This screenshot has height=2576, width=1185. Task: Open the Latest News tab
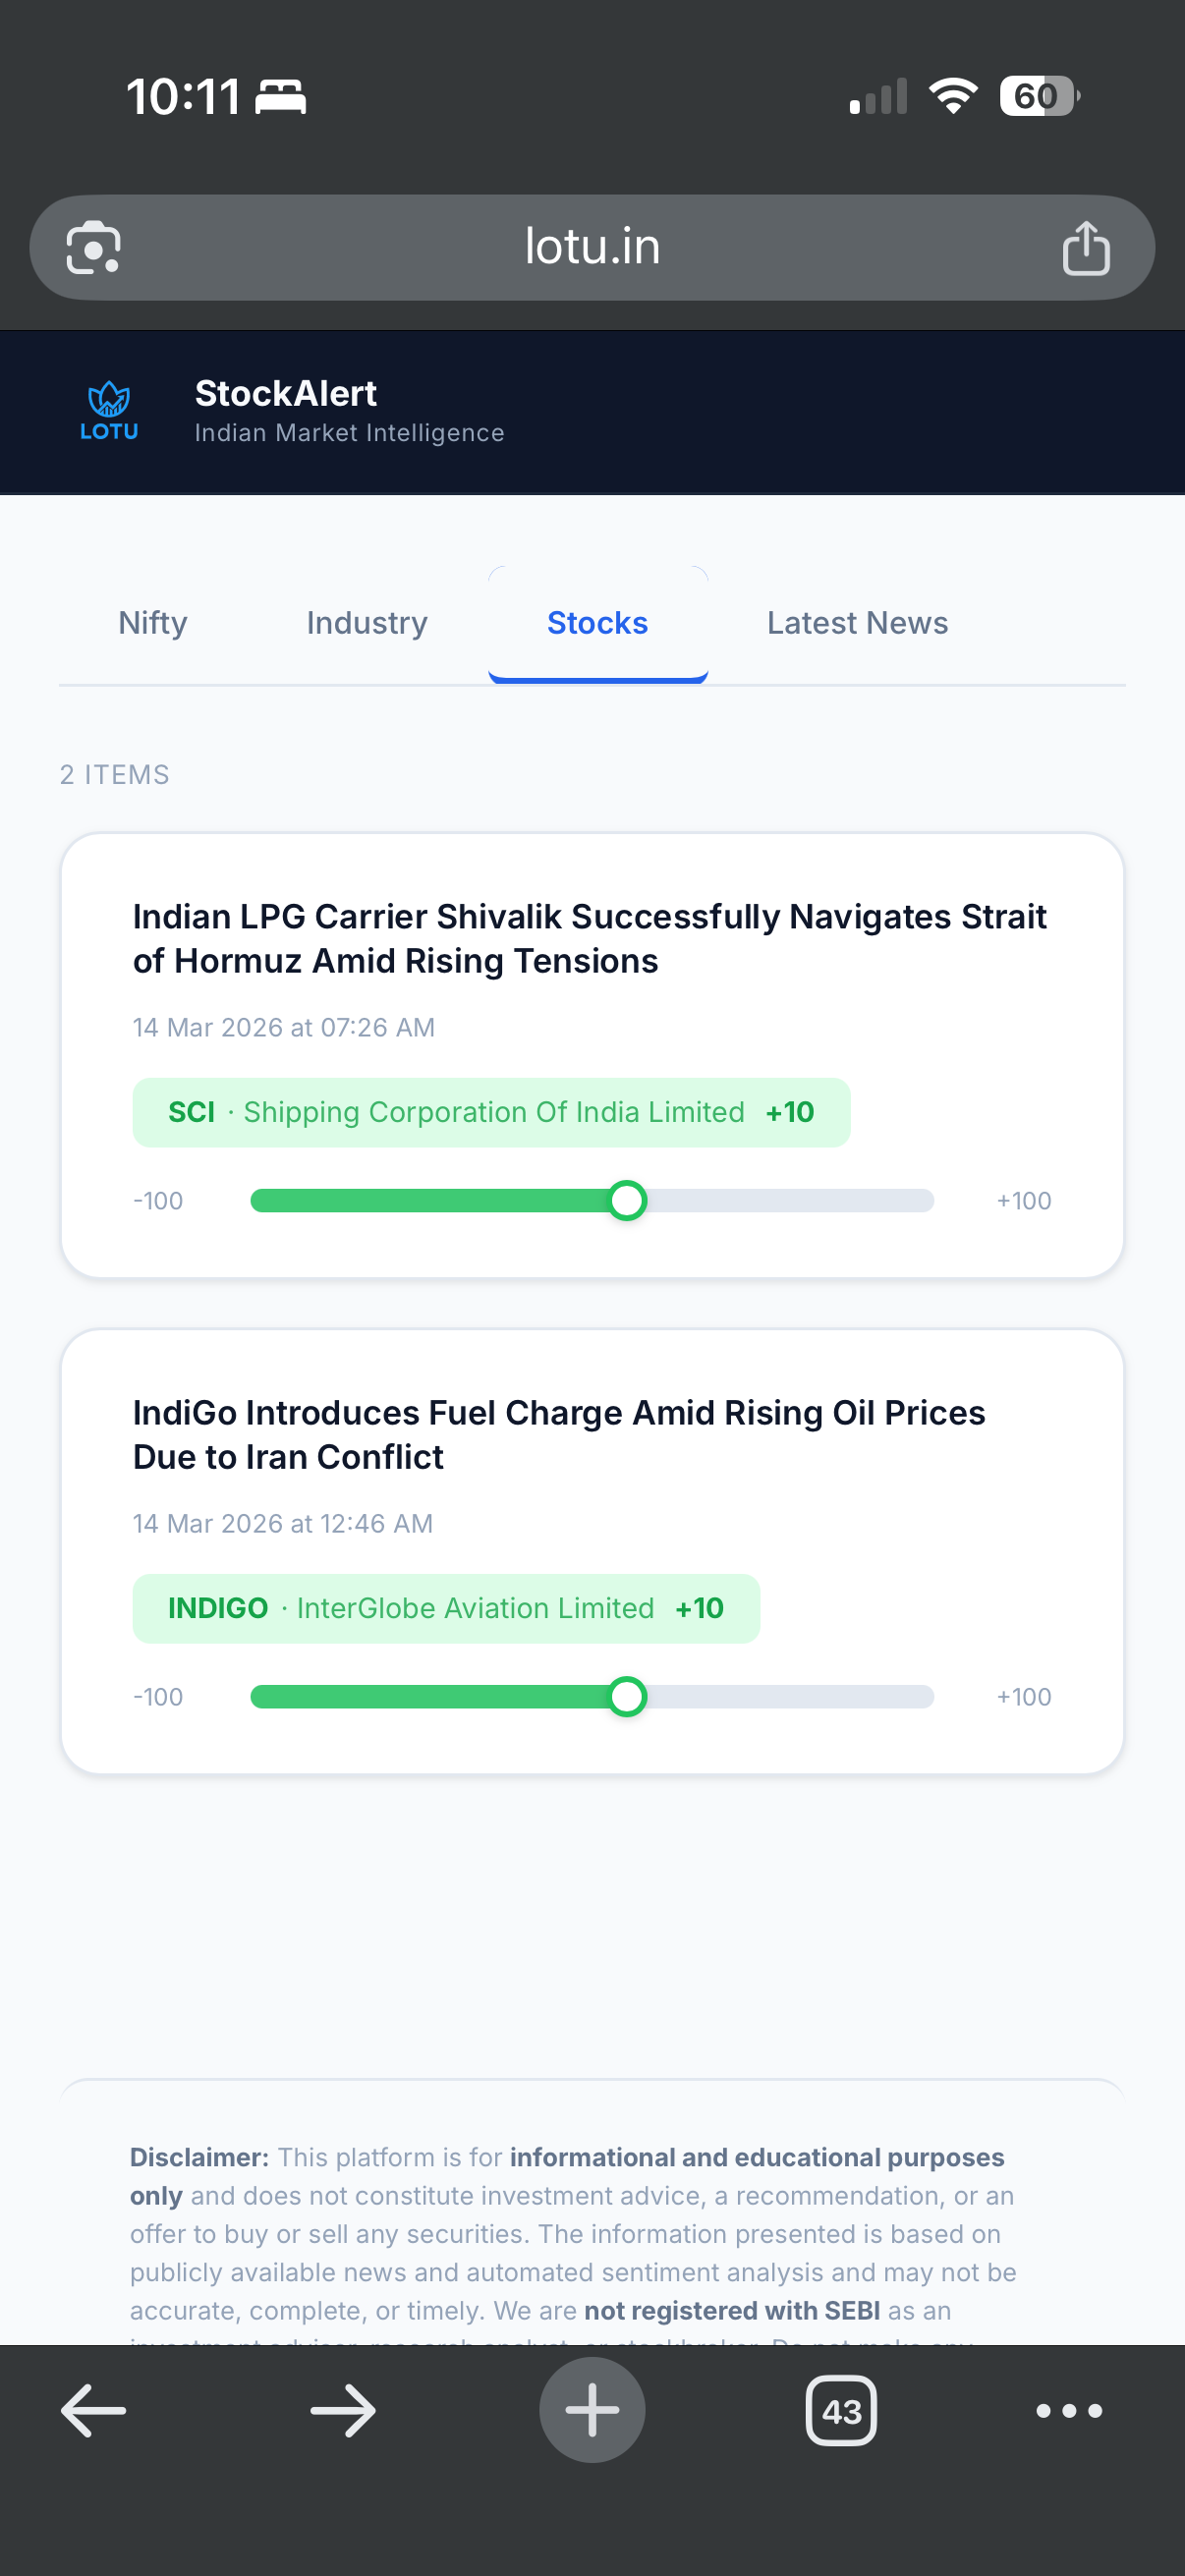[857, 622]
